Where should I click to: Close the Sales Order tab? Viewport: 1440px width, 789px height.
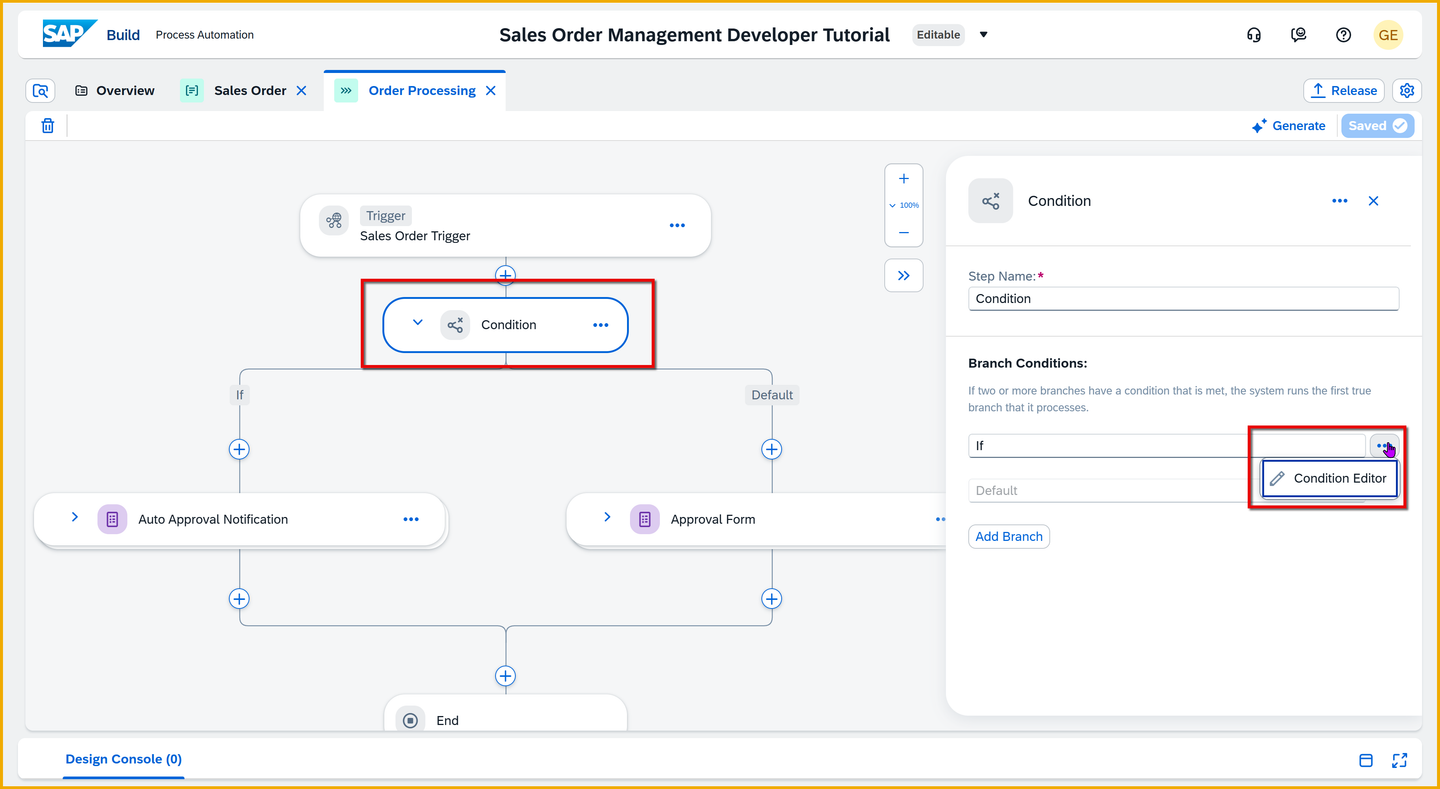pos(301,91)
